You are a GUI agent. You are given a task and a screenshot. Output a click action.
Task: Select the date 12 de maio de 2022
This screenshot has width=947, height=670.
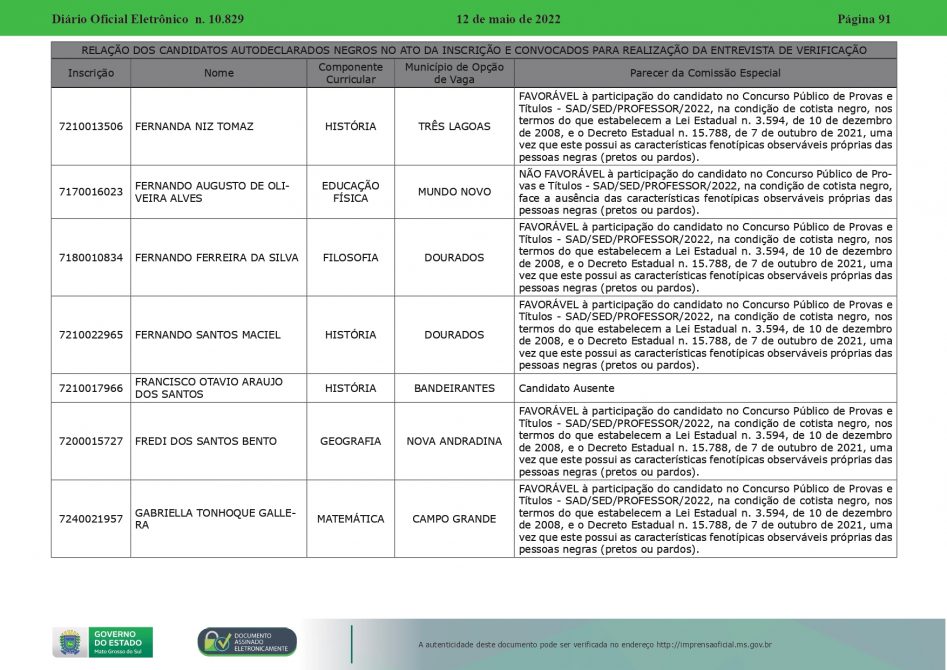coord(508,19)
